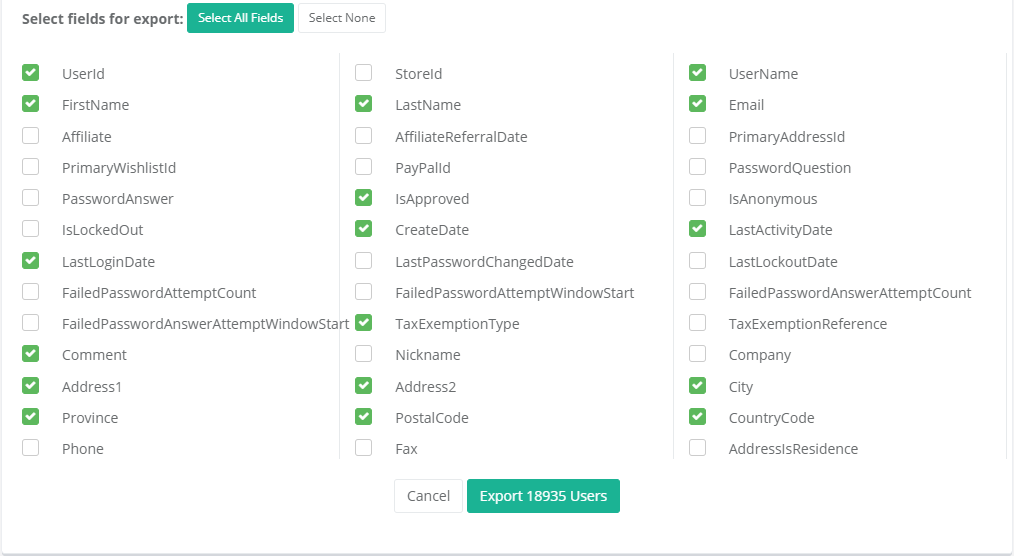1014x556 pixels.
Task: Toggle the Email field checkbox
Action: click(x=698, y=104)
